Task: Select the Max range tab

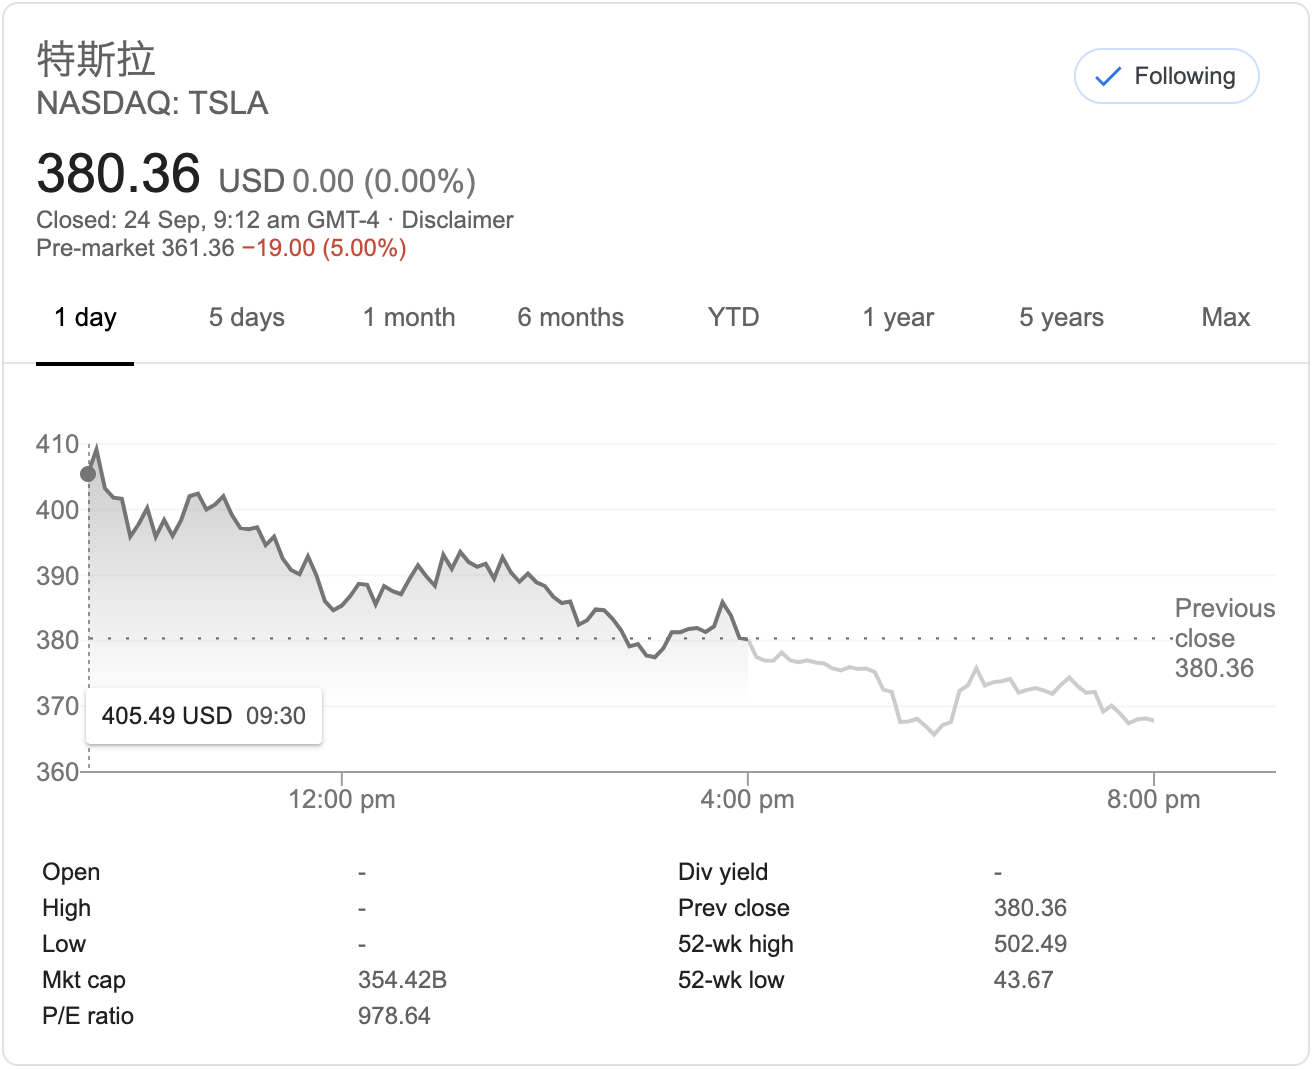Action: click(1225, 318)
